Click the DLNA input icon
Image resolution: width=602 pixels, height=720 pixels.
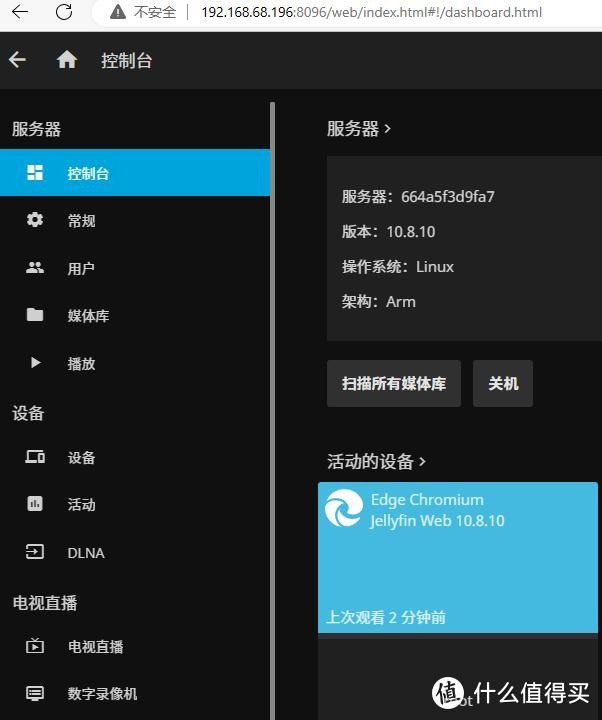click(35, 552)
